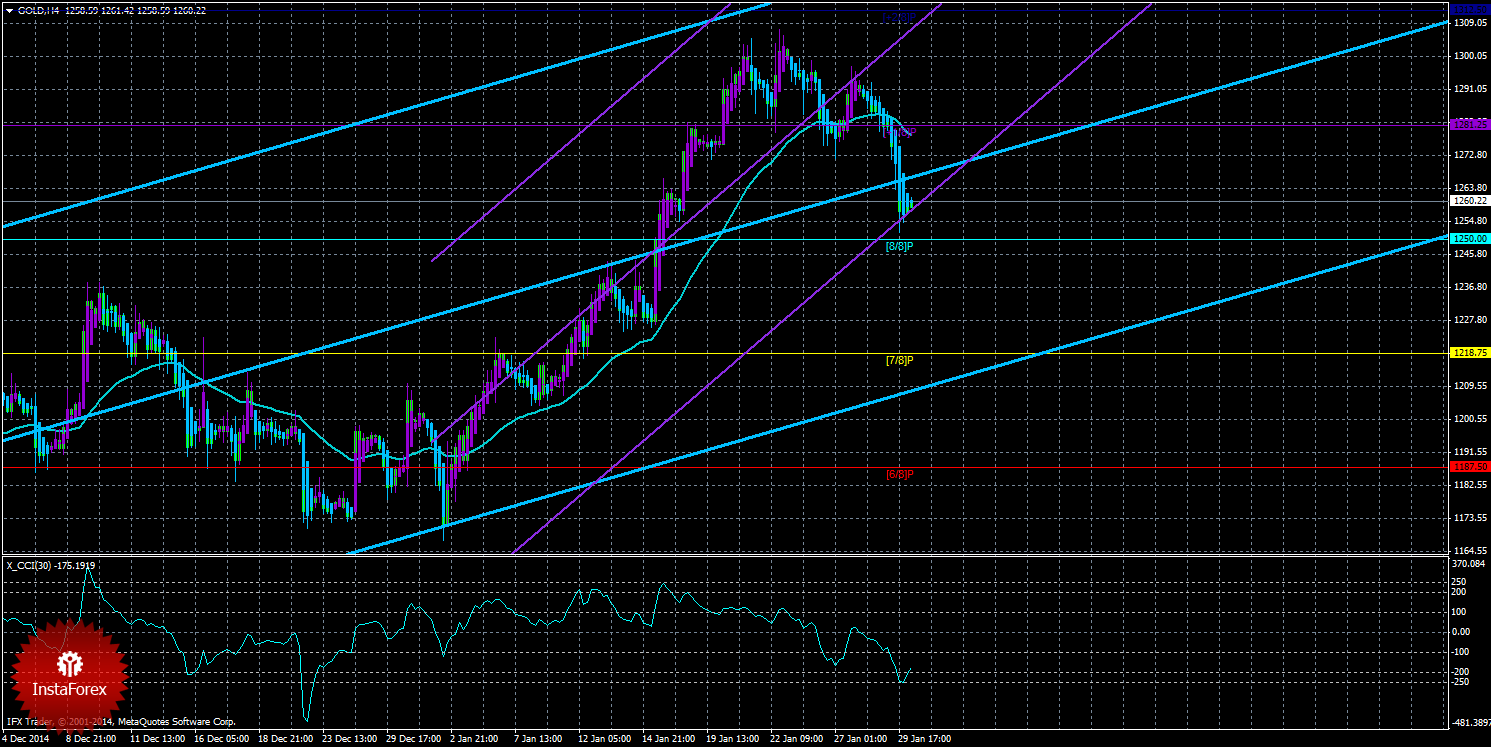Screen dimensions: 1491x747
Task: Select the yellow 1218.75 price level tag
Action: click(1470, 353)
